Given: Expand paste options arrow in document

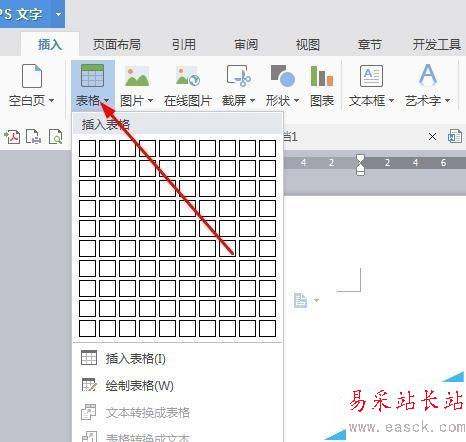Looking at the screenshot, I should coord(316,300).
